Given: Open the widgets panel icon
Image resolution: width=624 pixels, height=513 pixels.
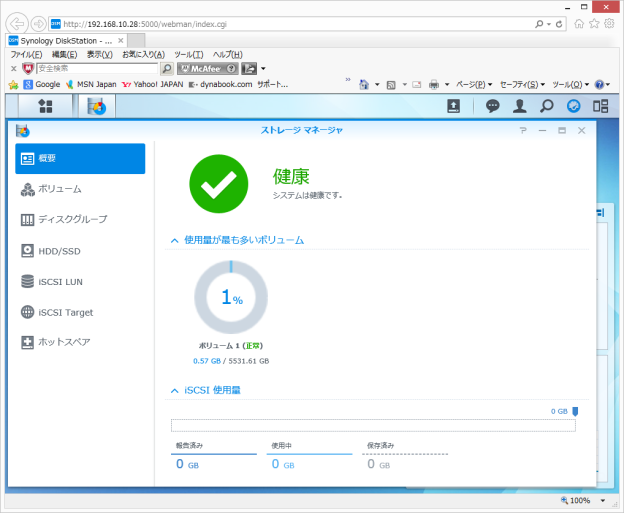Looking at the screenshot, I should point(600,106).
